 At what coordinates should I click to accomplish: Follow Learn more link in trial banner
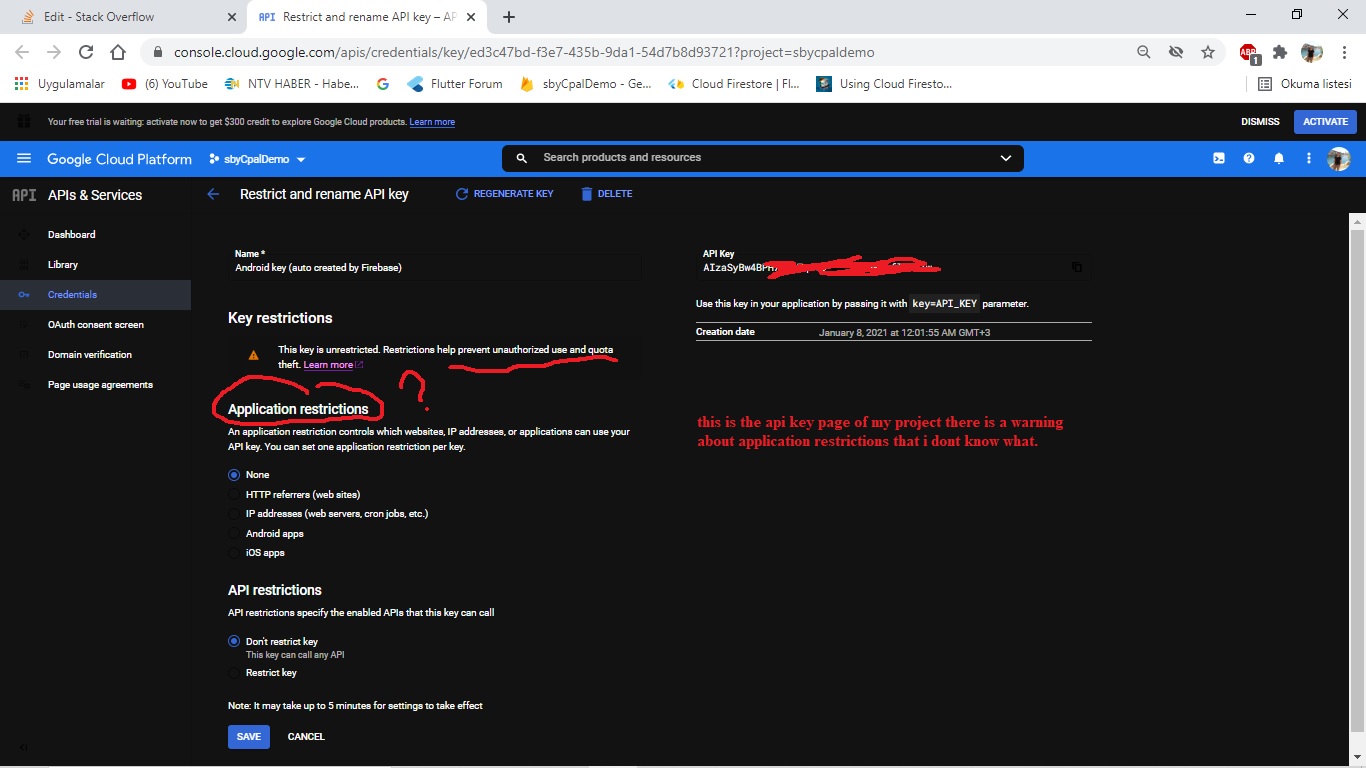[432, 122]
